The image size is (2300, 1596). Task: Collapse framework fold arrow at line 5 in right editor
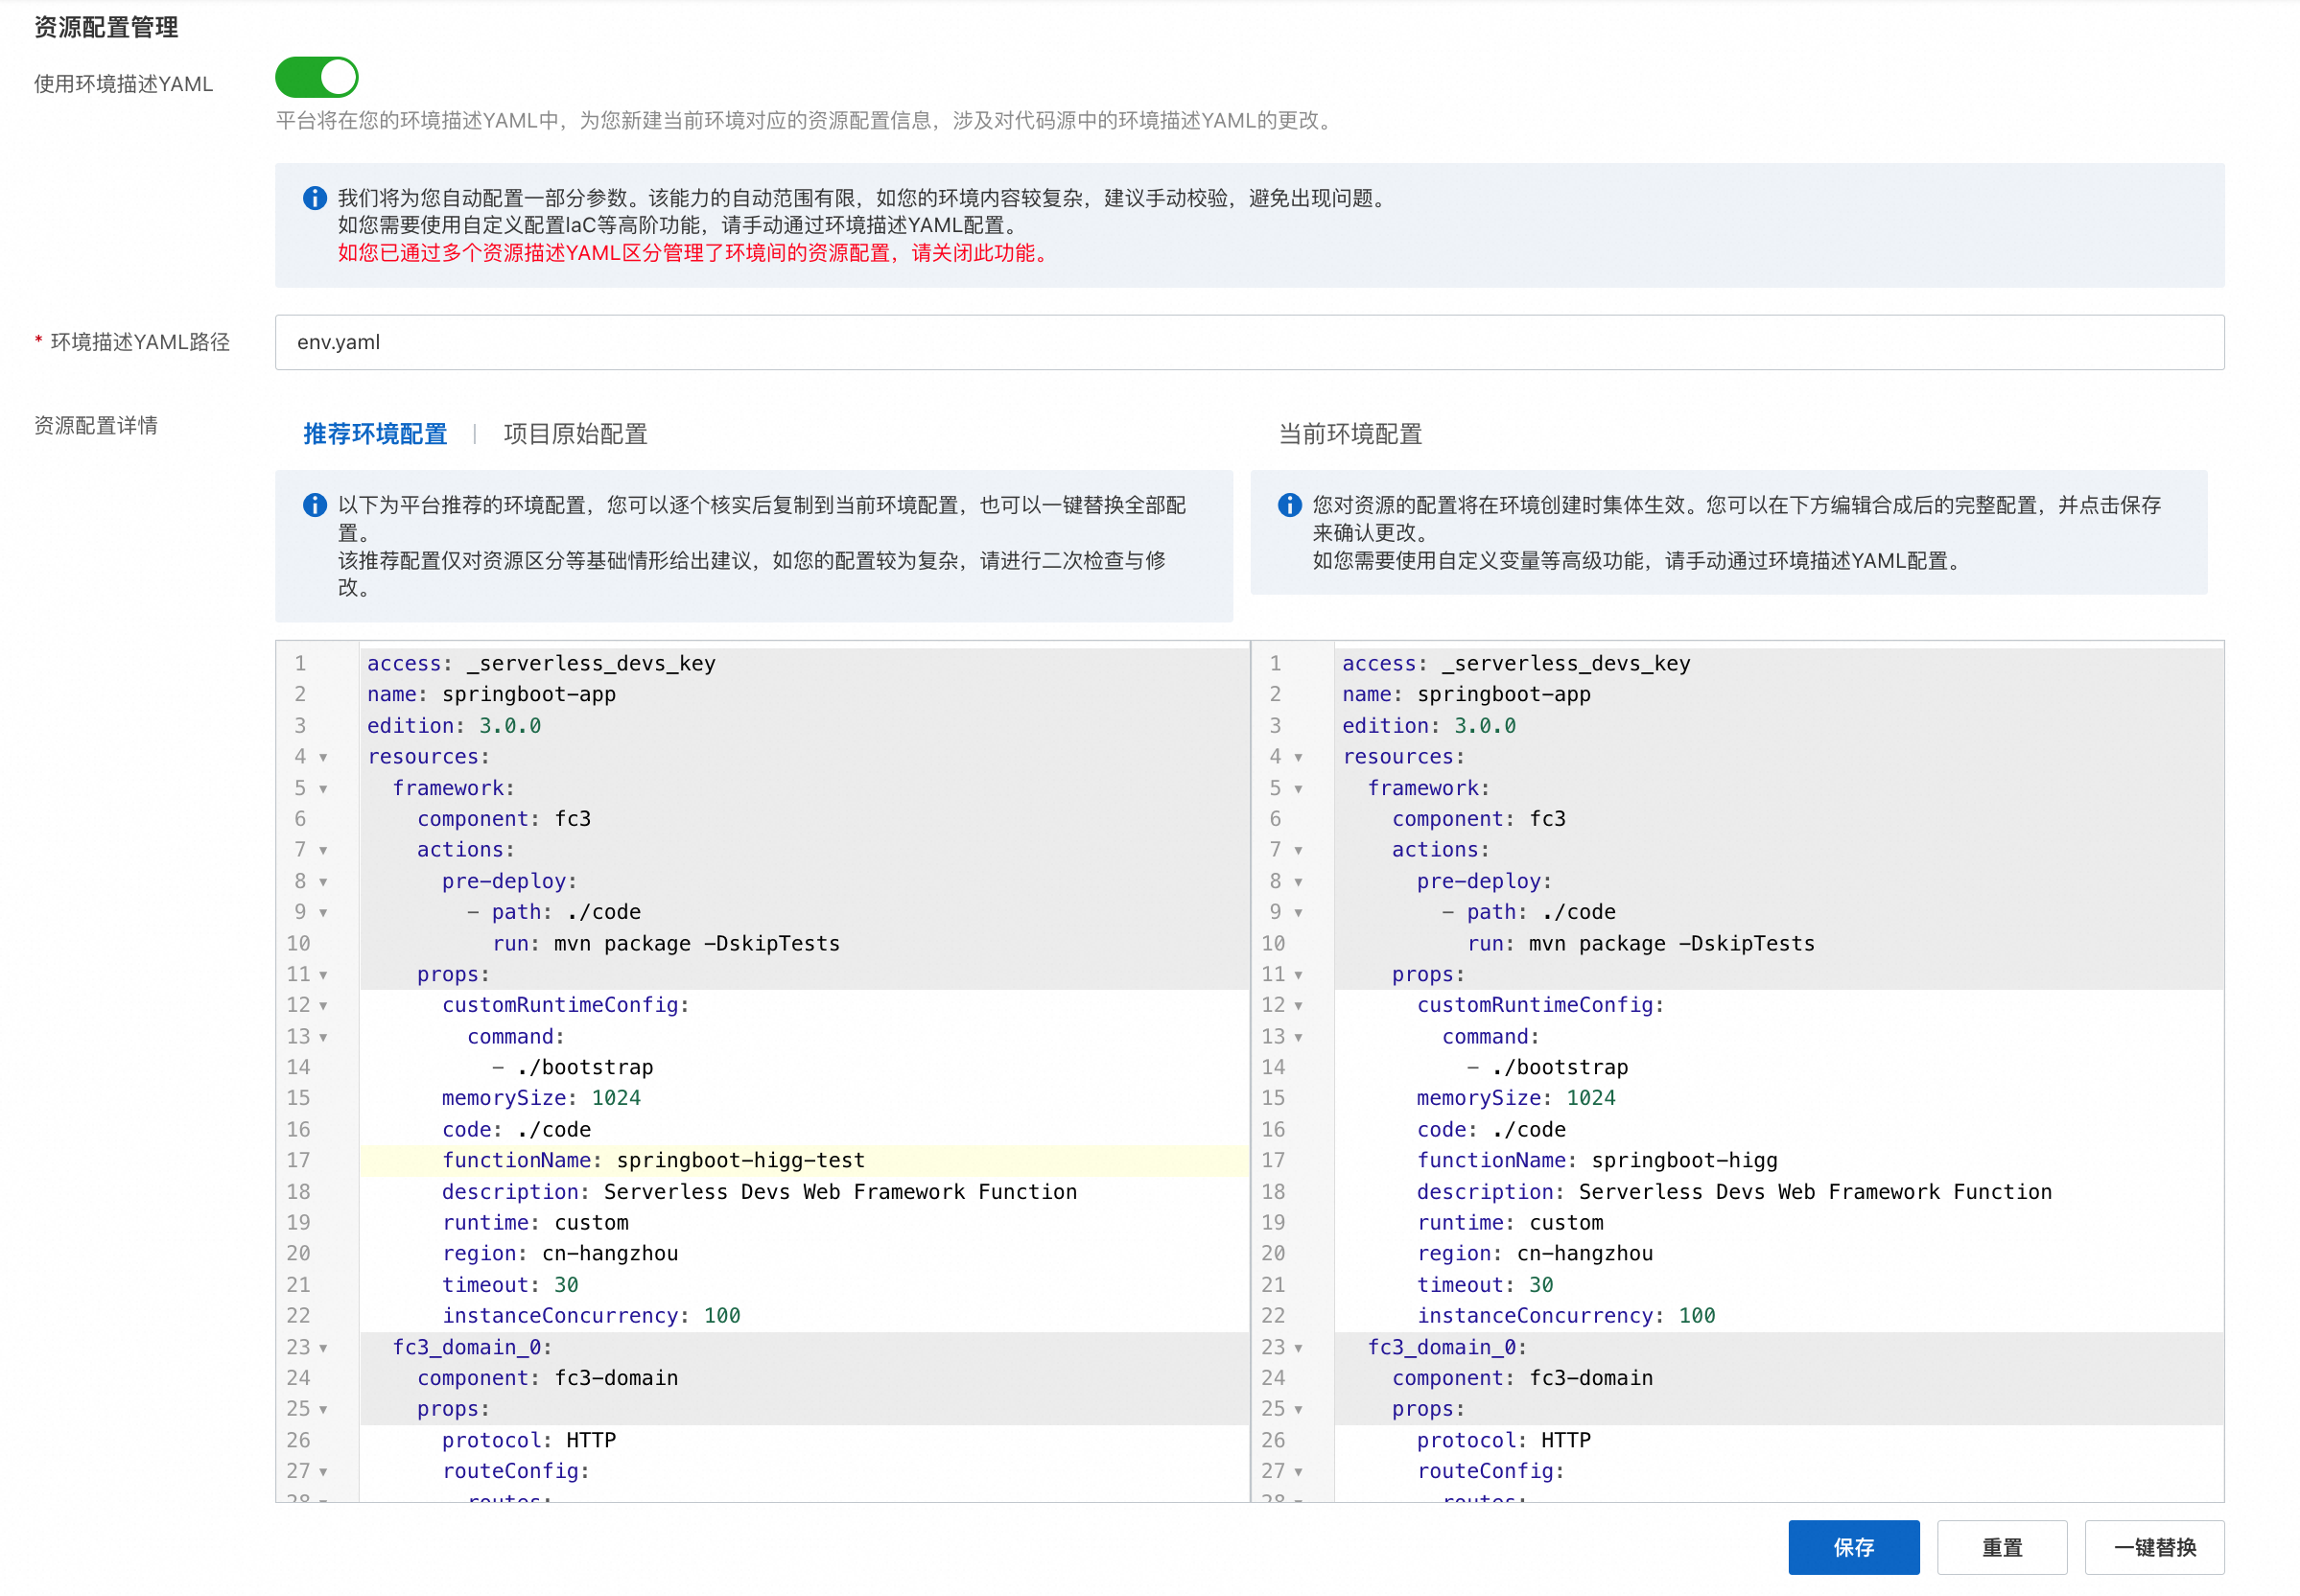[1298, 789]
